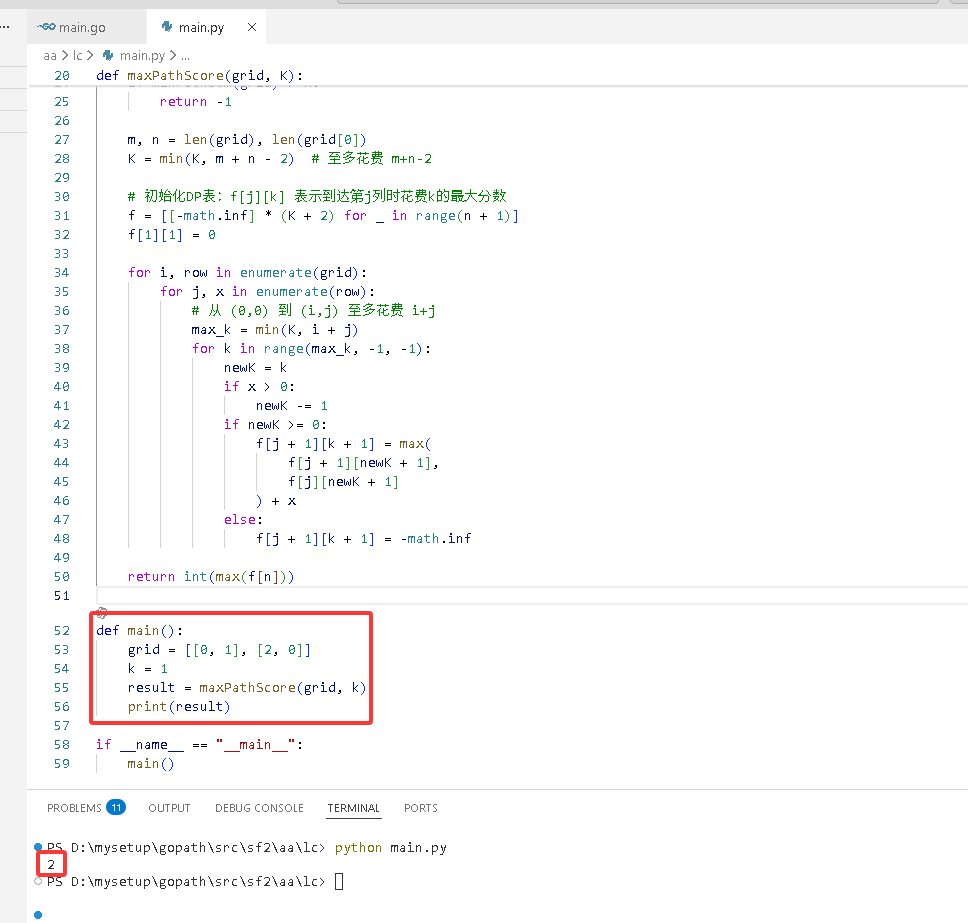This screenshot has height=923, width=968.
Task: Click the 'python main.py' terminal command
Action: [391, 848]
